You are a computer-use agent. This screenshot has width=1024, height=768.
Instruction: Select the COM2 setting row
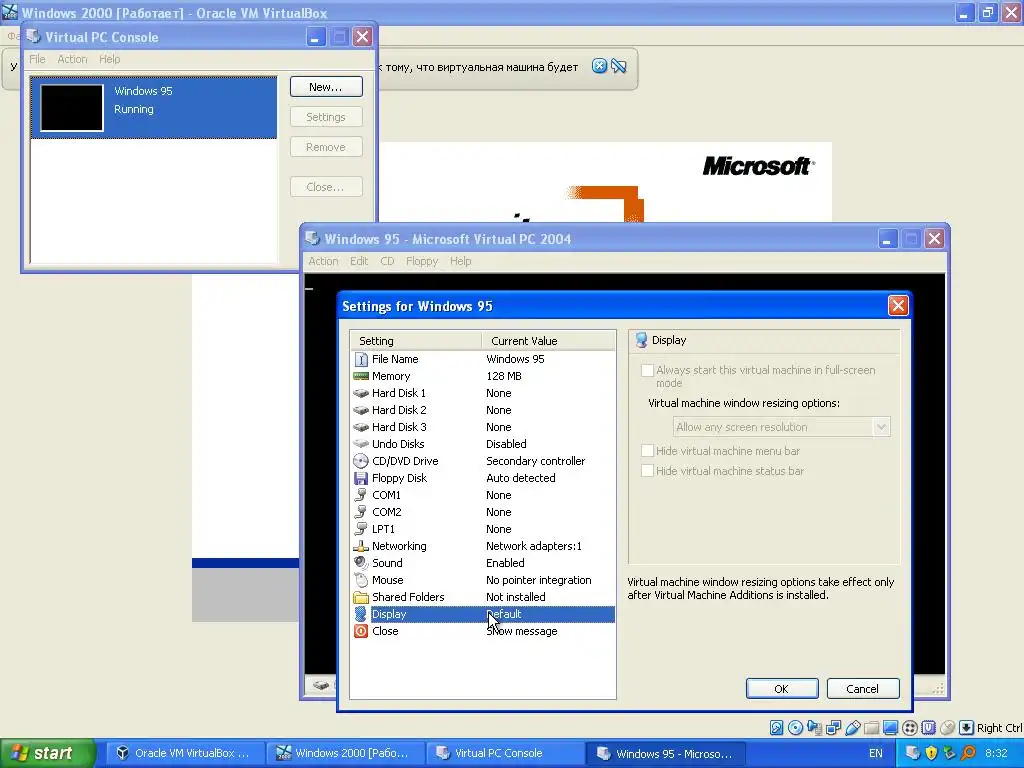[483, 512]
